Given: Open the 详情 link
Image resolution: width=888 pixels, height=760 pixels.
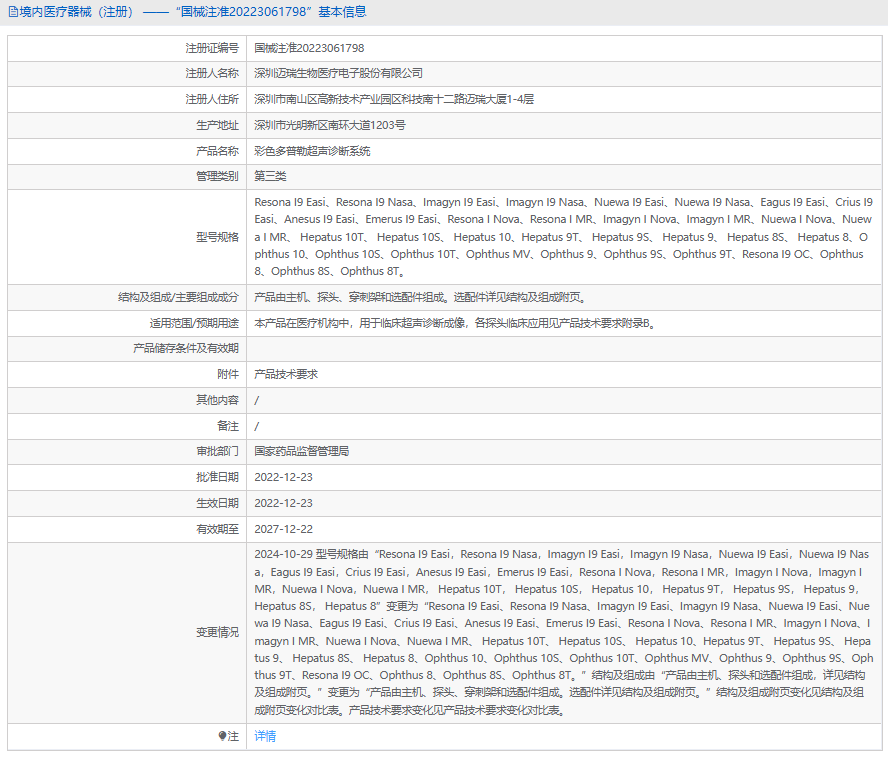Looking at the screenshot, I should pyautogui.click(x=265, y=736).
